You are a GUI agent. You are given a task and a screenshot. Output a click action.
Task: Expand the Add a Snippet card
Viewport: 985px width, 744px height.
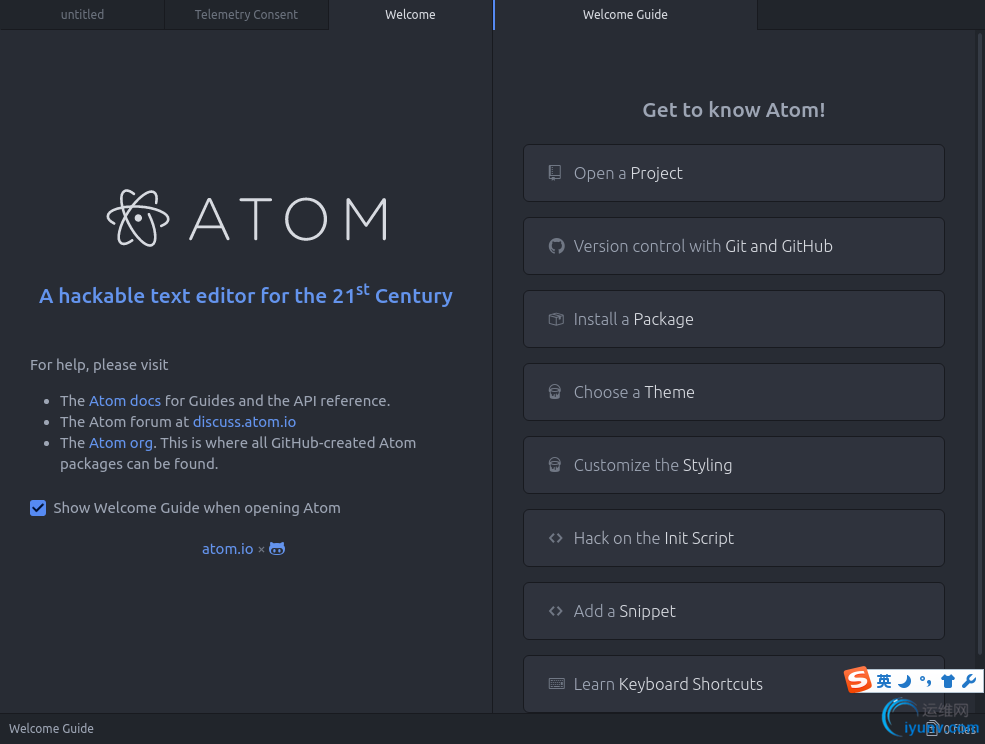pos(734,611)
